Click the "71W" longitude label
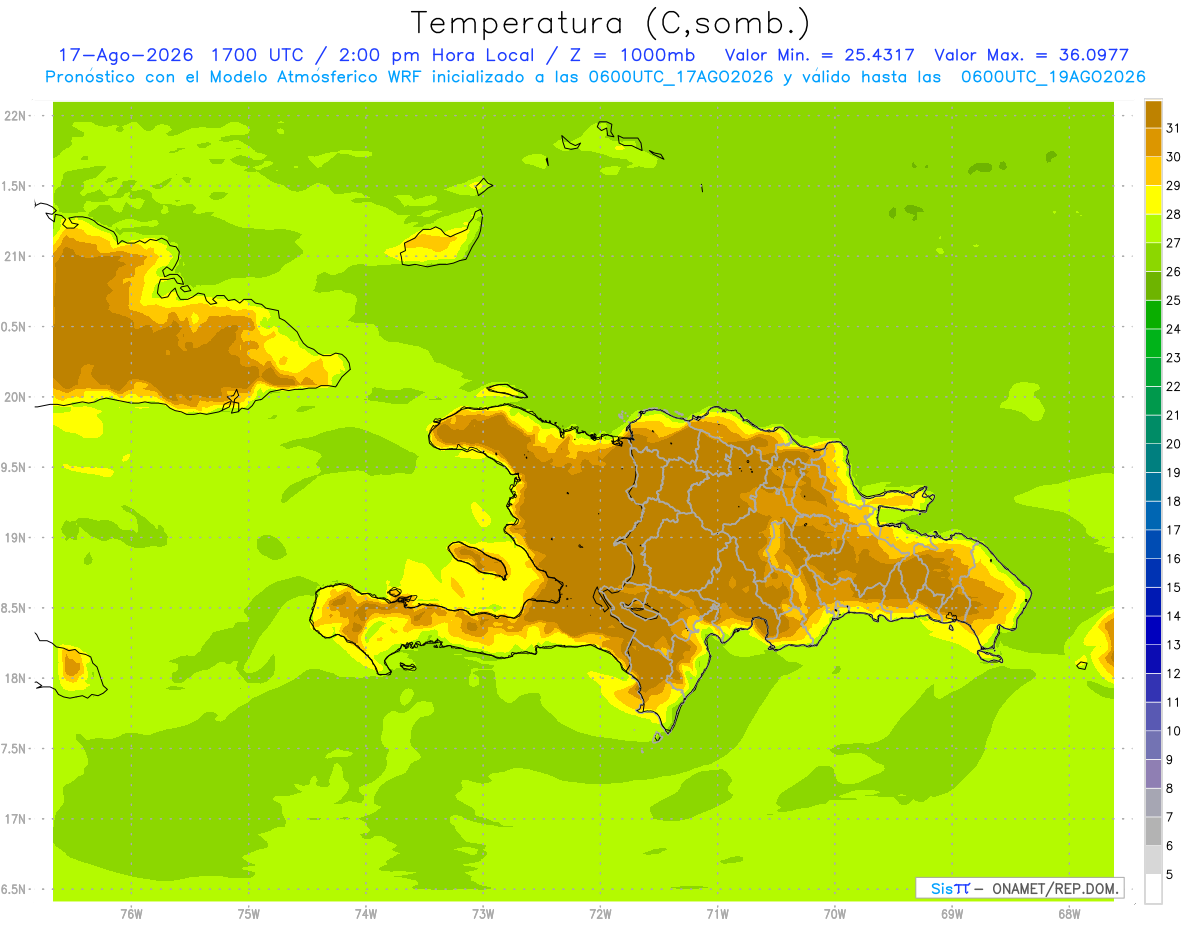Image resolution: width=1200 pixels, height=927 pixels. click(x=717, y=914)
